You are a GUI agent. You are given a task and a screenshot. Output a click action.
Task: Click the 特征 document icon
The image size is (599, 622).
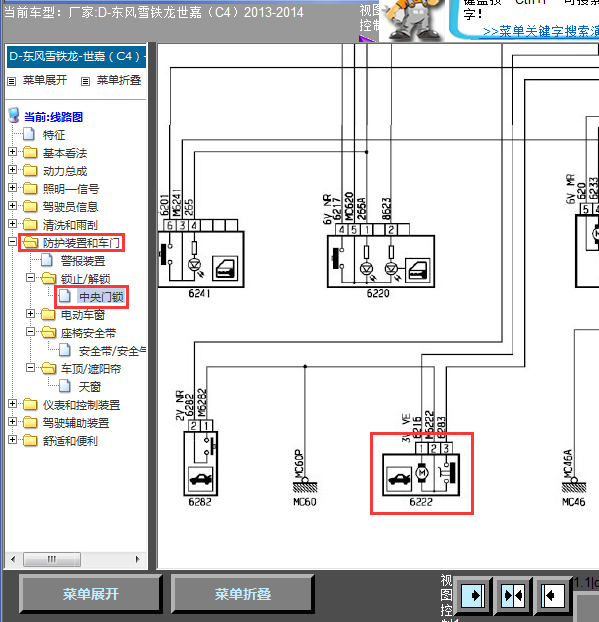(x=29, y=134)
